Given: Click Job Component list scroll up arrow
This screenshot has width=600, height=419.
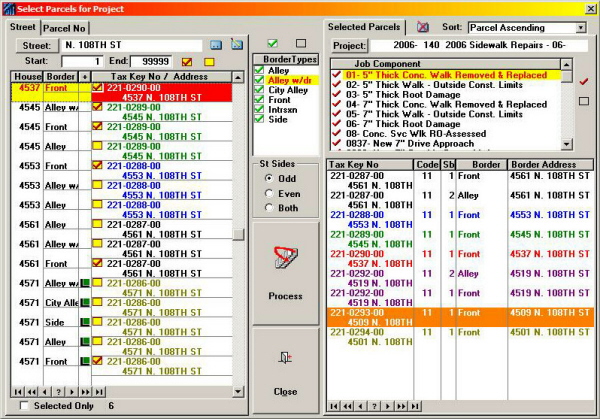Looking at the screenshot, I should (566, 64).
